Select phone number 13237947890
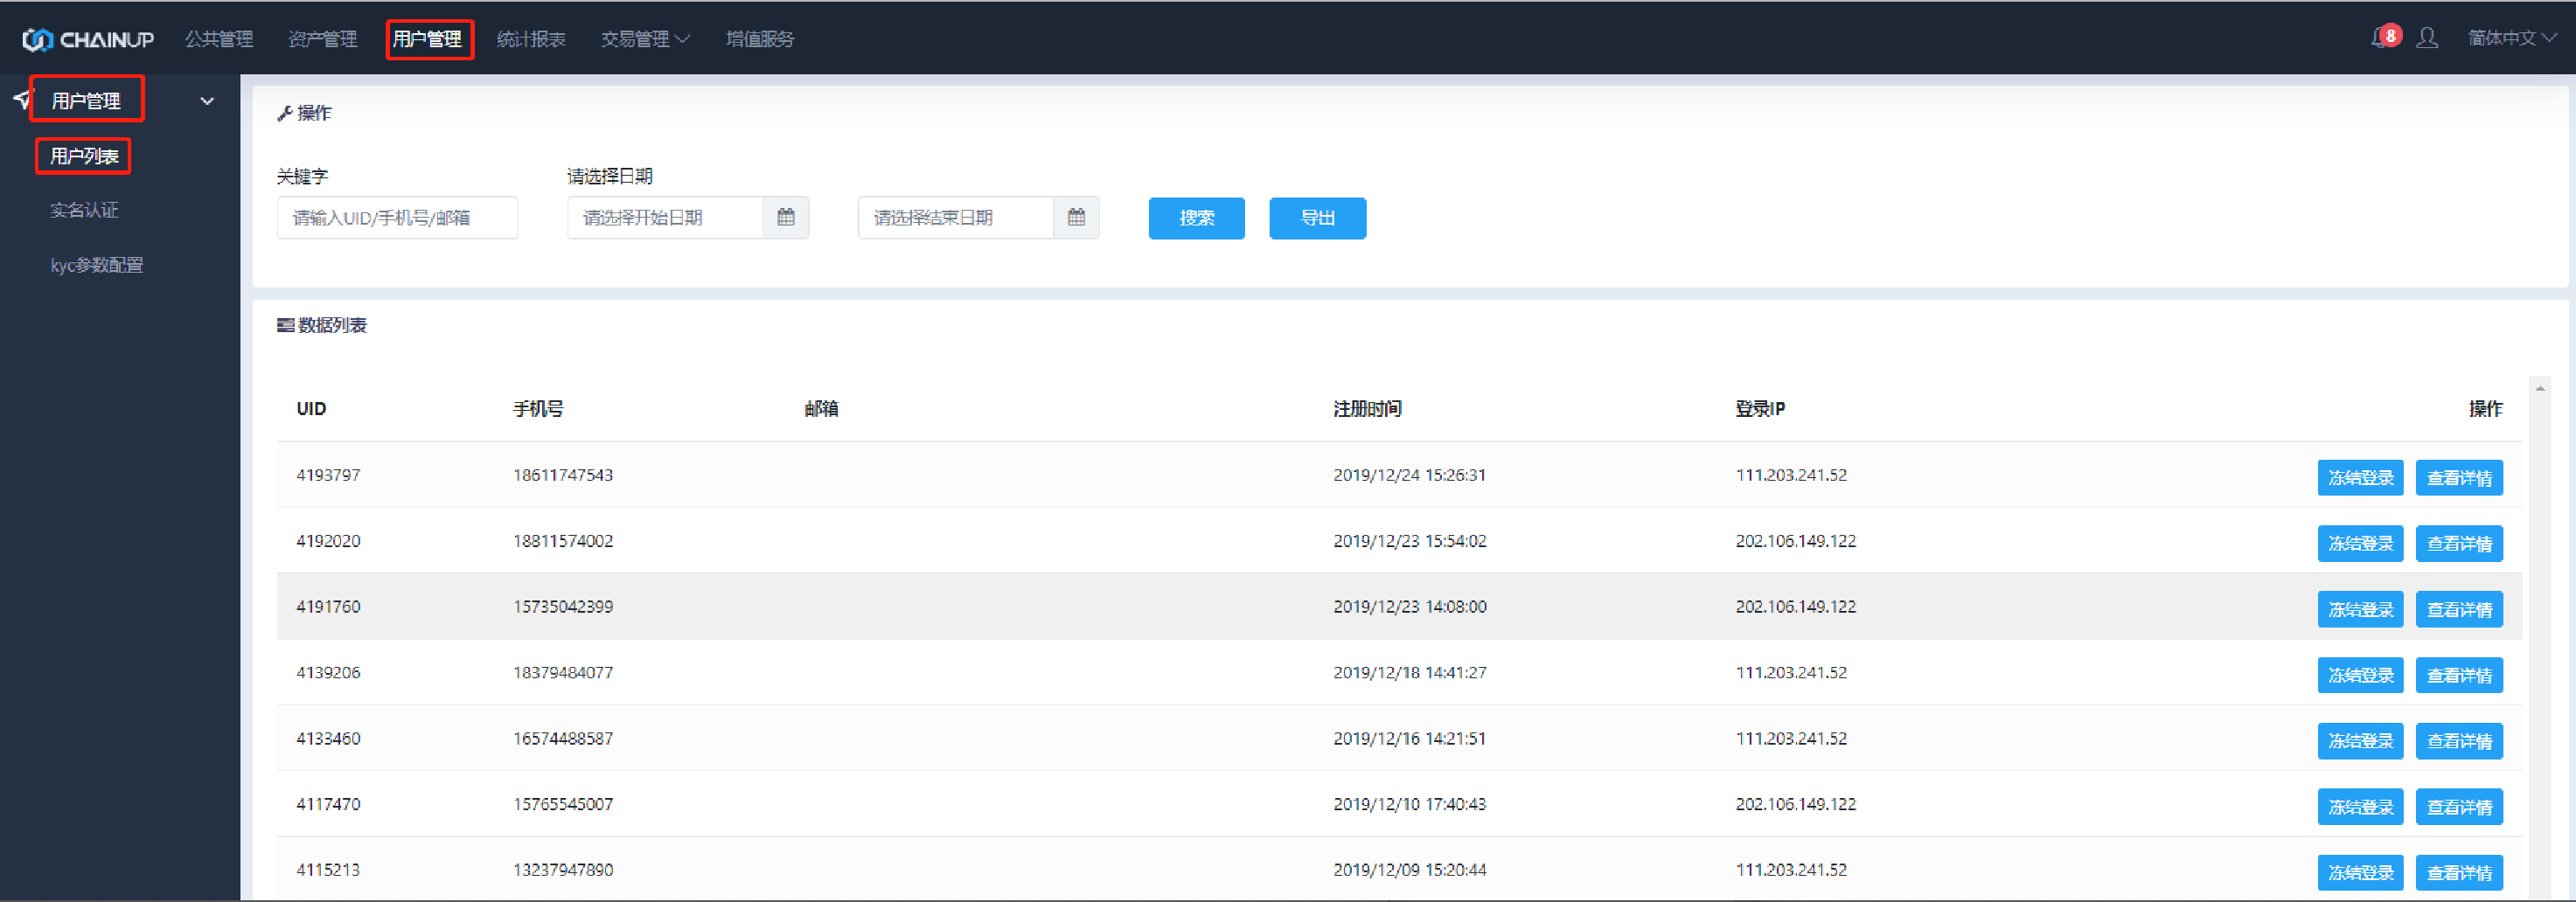Viewport: 2576px width, 902px height. point(563,870)
